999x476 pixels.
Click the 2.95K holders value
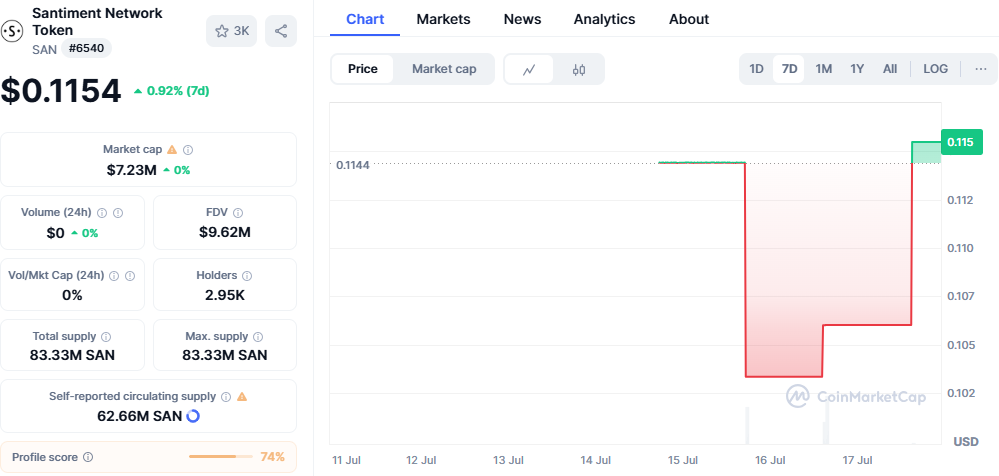[x=225, y=295]
